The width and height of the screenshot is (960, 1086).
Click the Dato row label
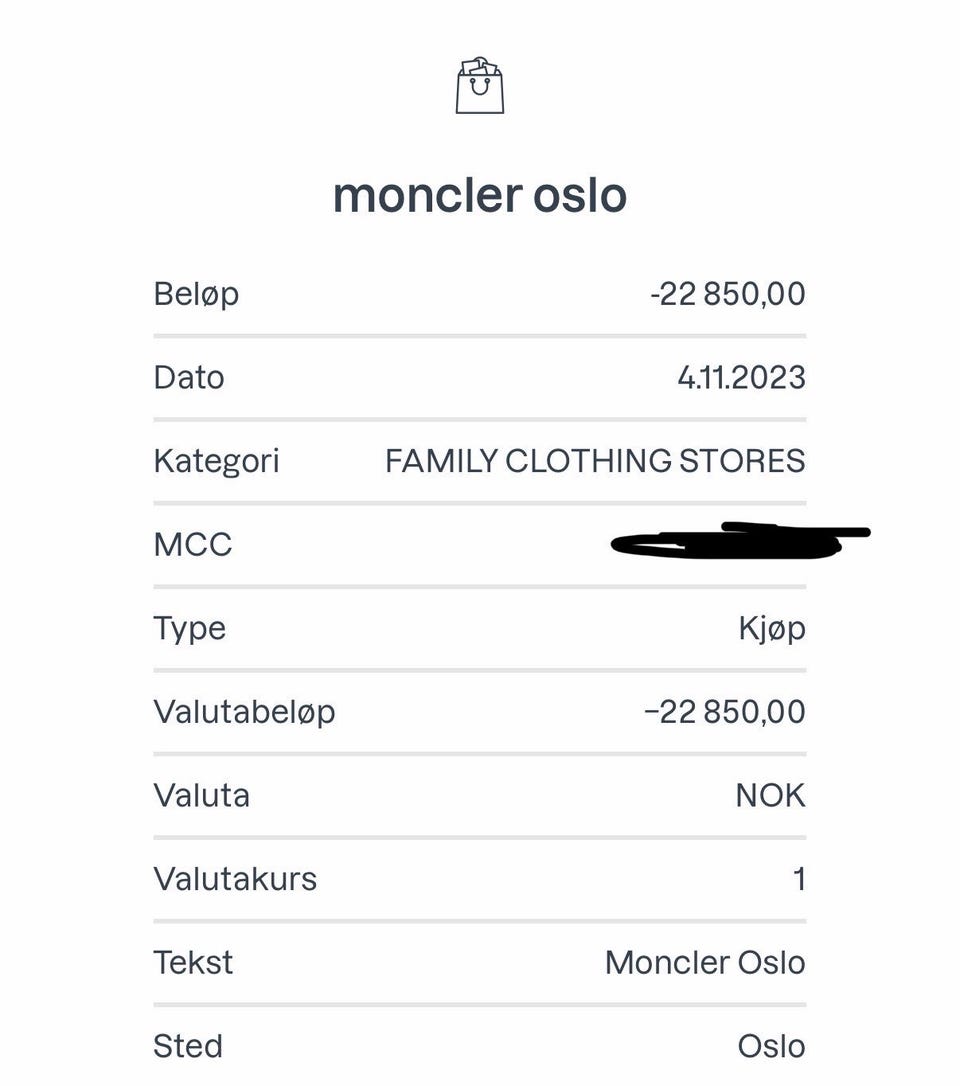pyautogui.click(x=189, y=377)
